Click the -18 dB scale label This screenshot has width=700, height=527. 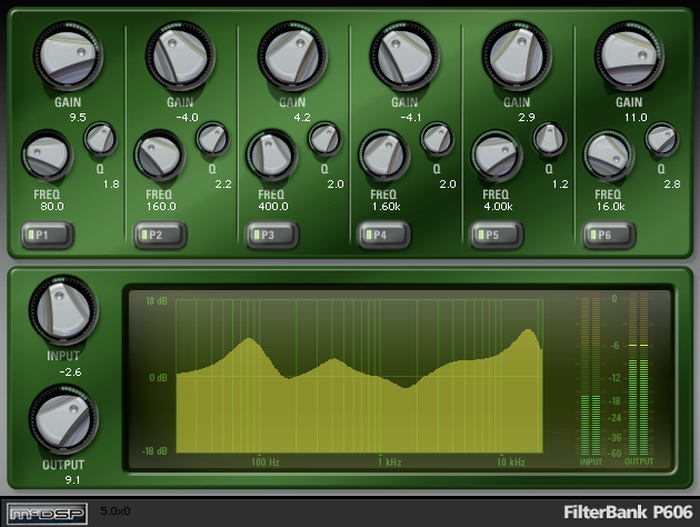[154, 451]
